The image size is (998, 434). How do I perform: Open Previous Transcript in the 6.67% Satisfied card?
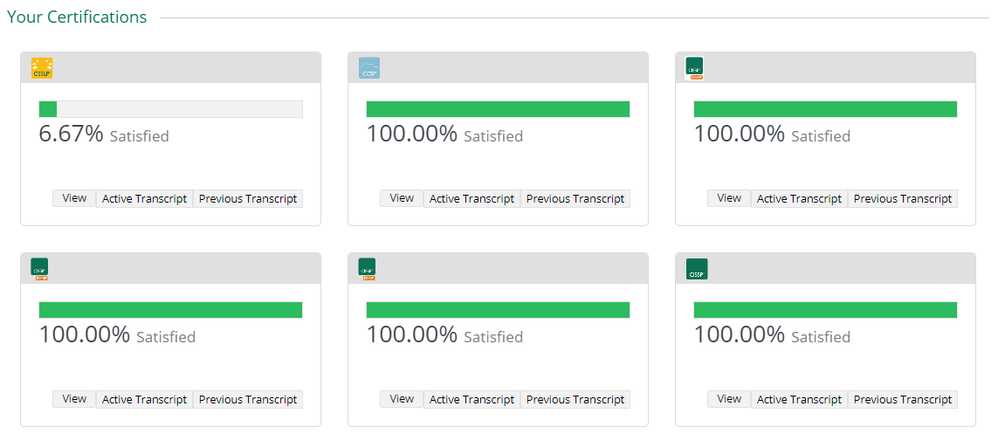248,199
